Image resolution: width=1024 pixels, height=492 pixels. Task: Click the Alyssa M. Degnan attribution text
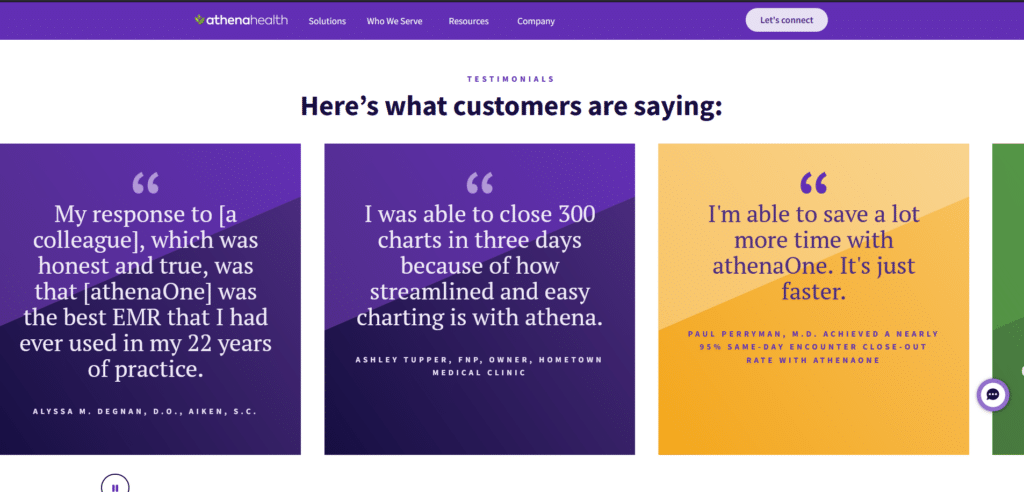[146, 411]
